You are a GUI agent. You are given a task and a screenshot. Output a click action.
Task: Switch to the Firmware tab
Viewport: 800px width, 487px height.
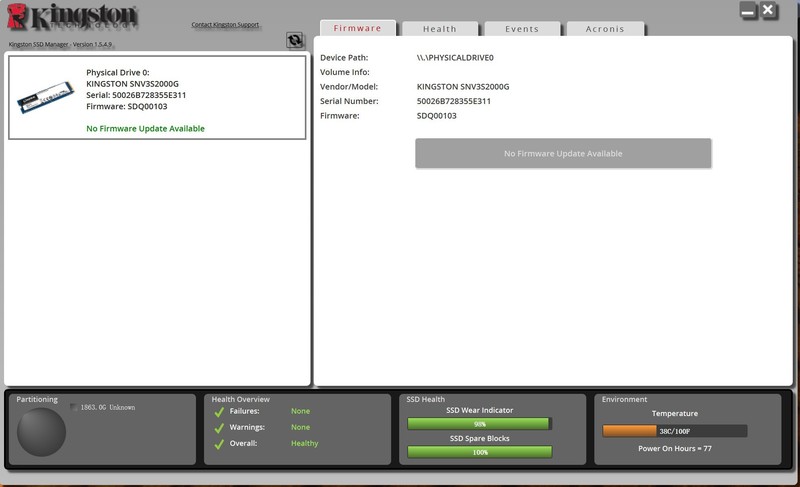point(358,28)
